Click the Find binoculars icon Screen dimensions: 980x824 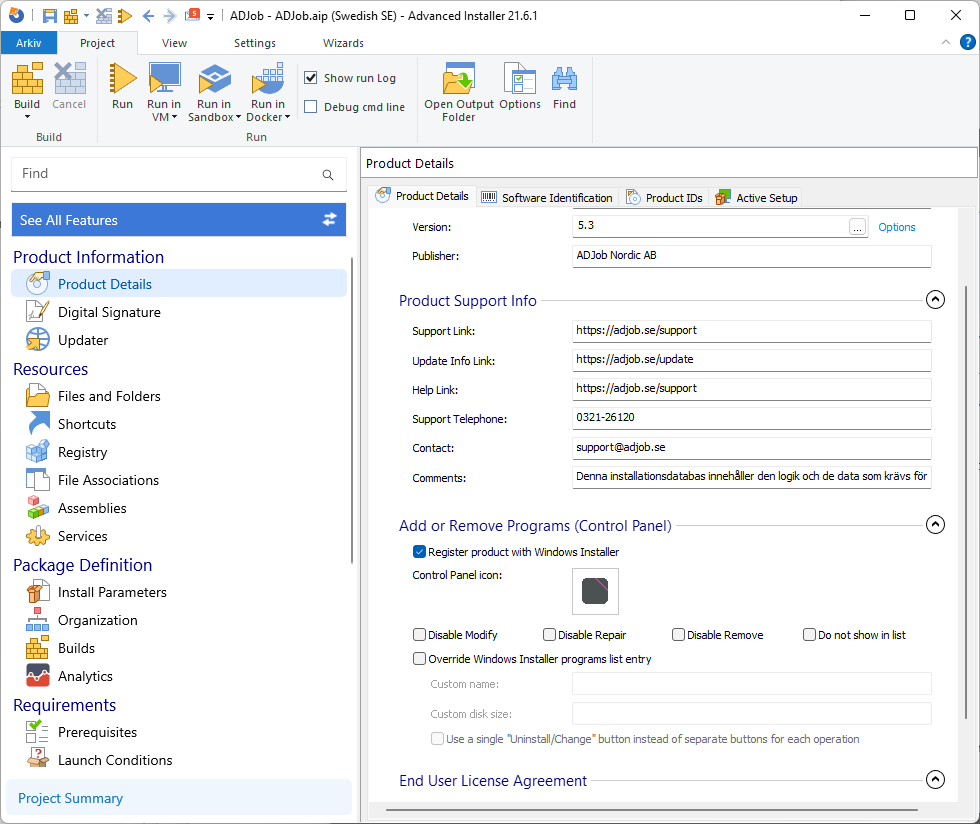tap(564, 79)
